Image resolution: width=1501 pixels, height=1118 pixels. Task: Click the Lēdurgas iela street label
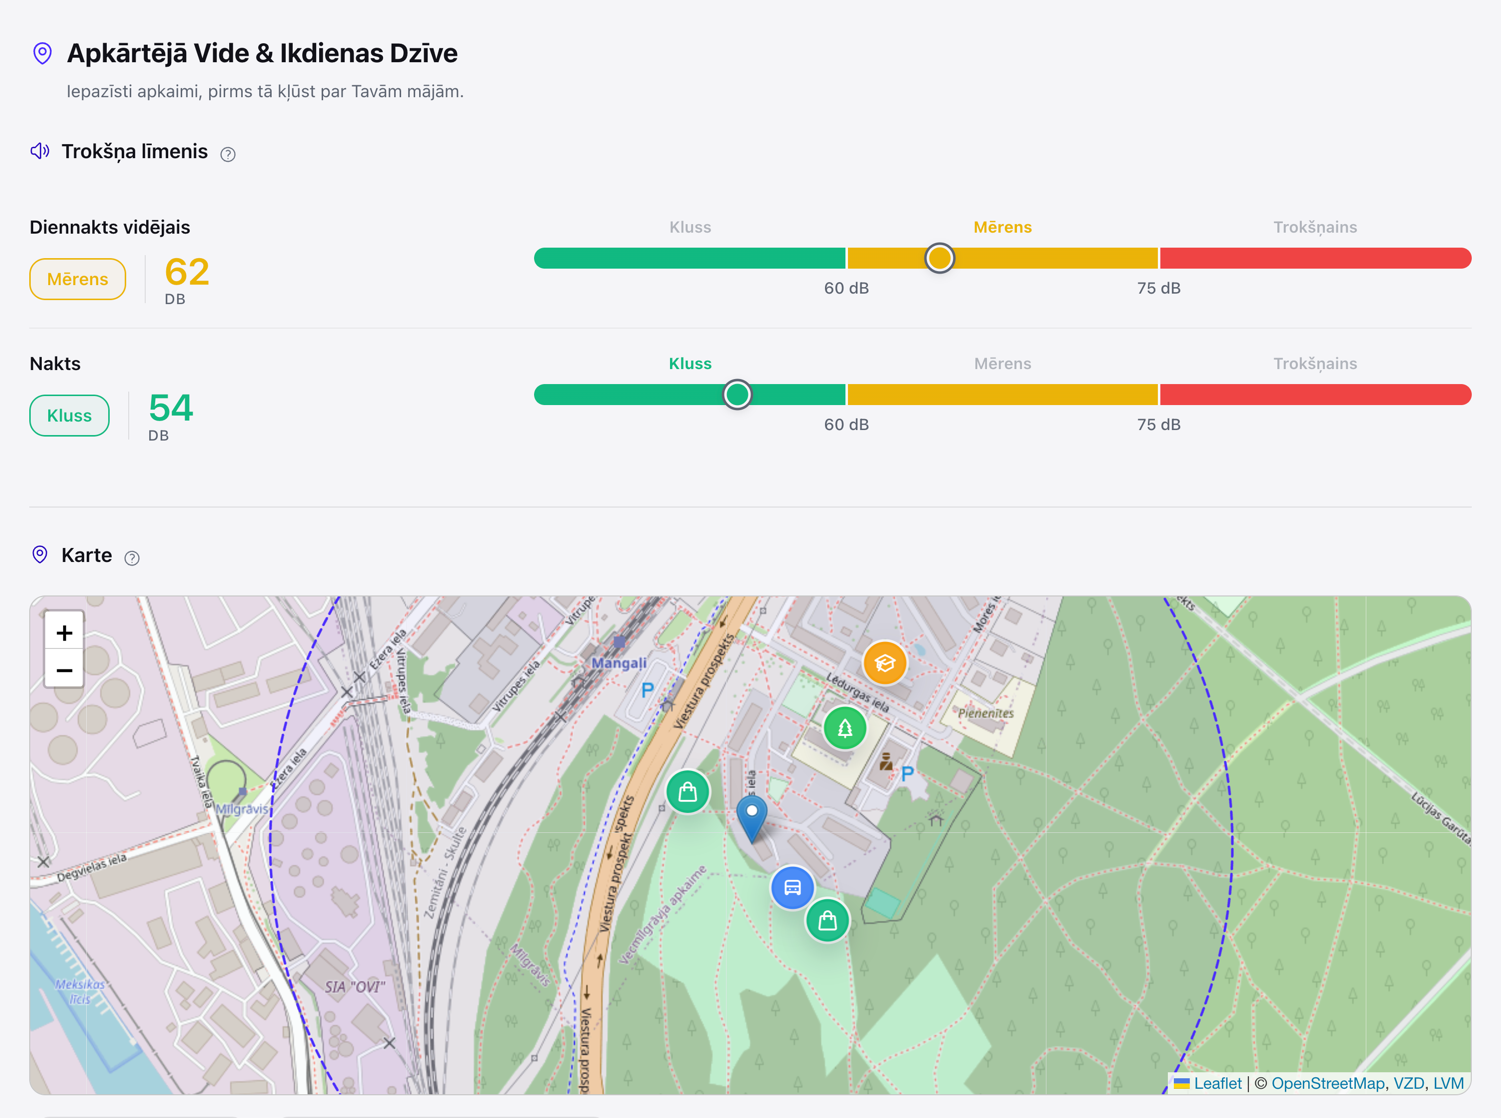point(858,692)
